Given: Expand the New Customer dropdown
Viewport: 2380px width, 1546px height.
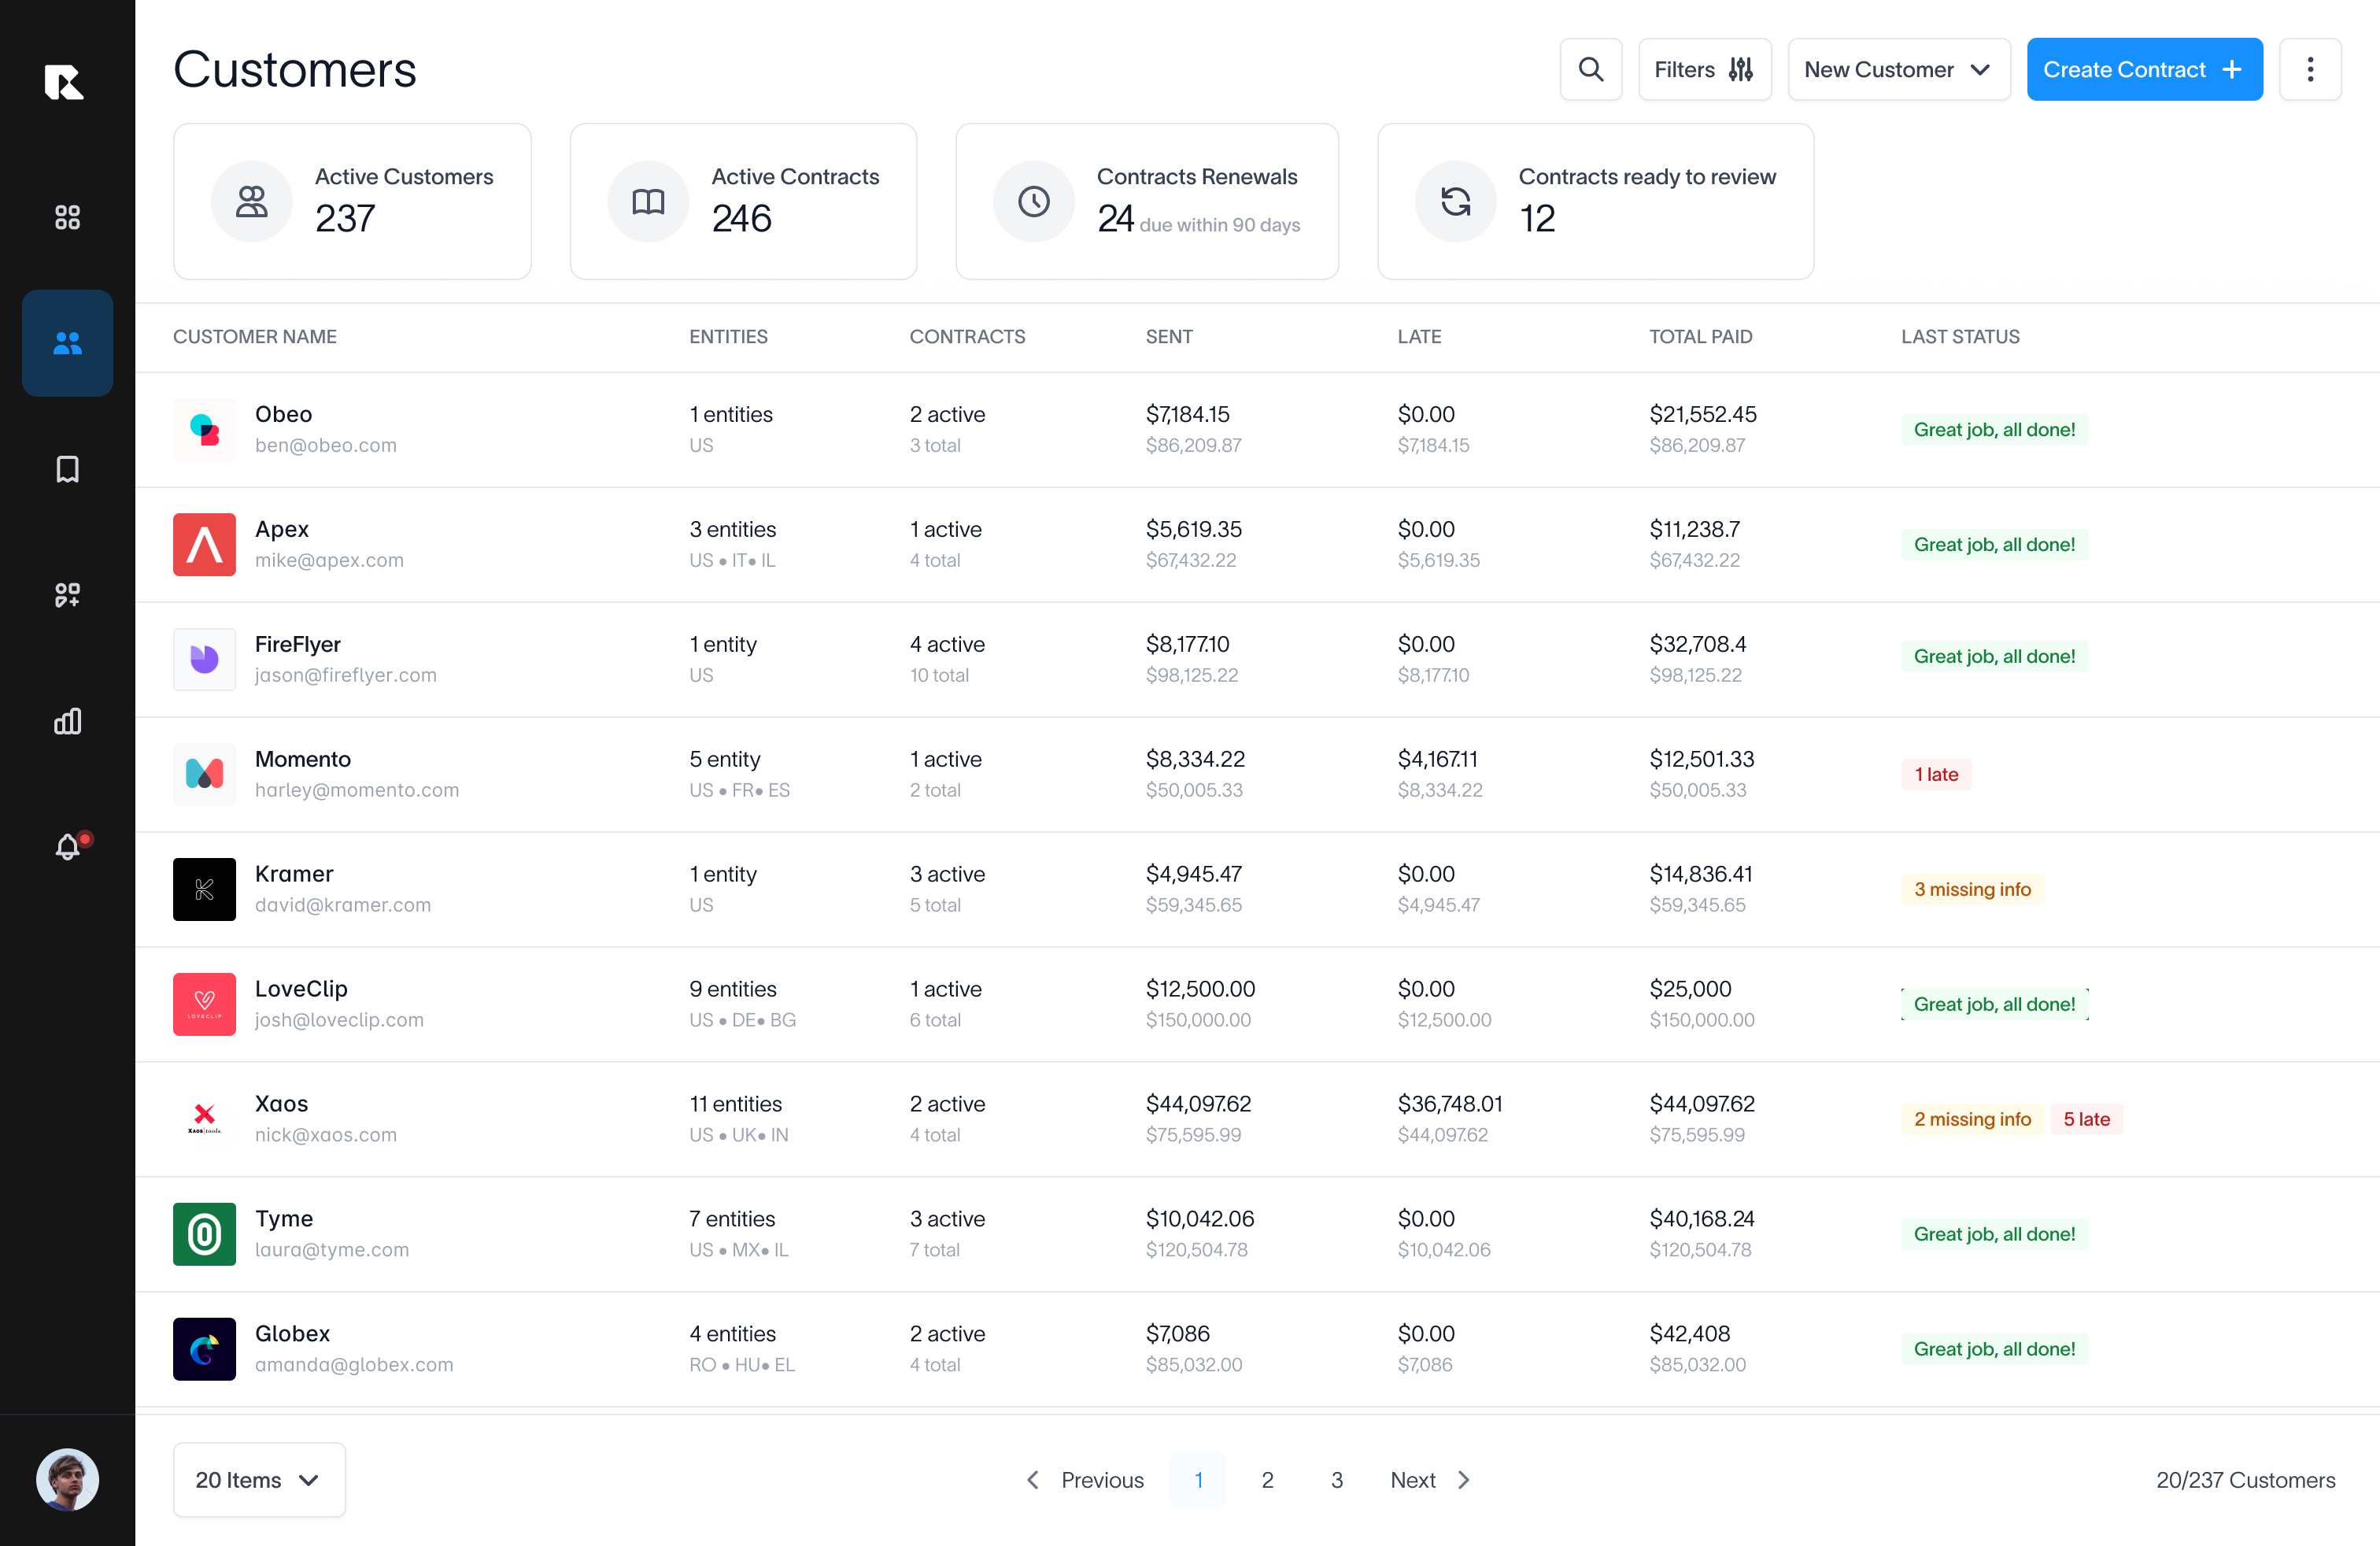Looking at the screenshot, I should [x=1897, y=69].
